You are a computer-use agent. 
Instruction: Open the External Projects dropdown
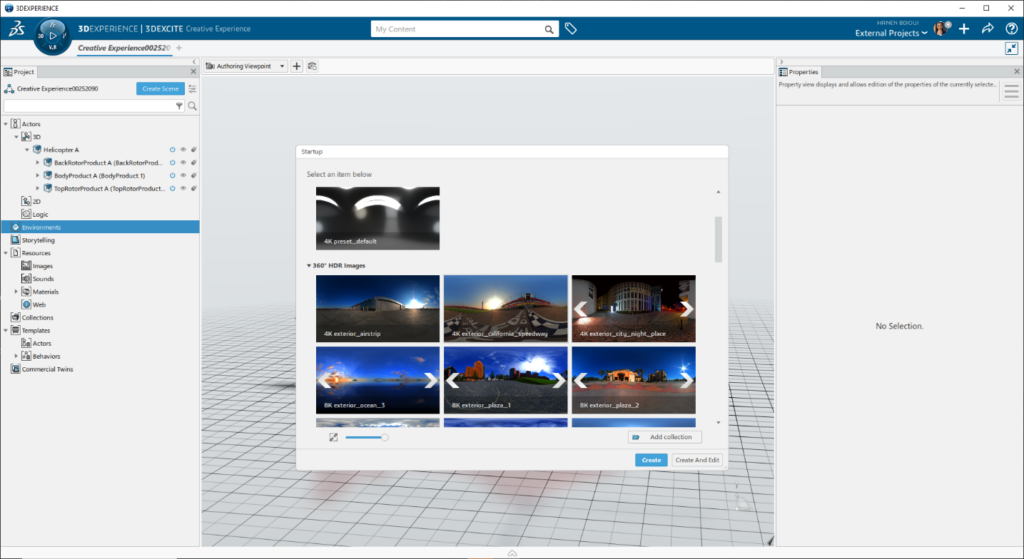891,33
